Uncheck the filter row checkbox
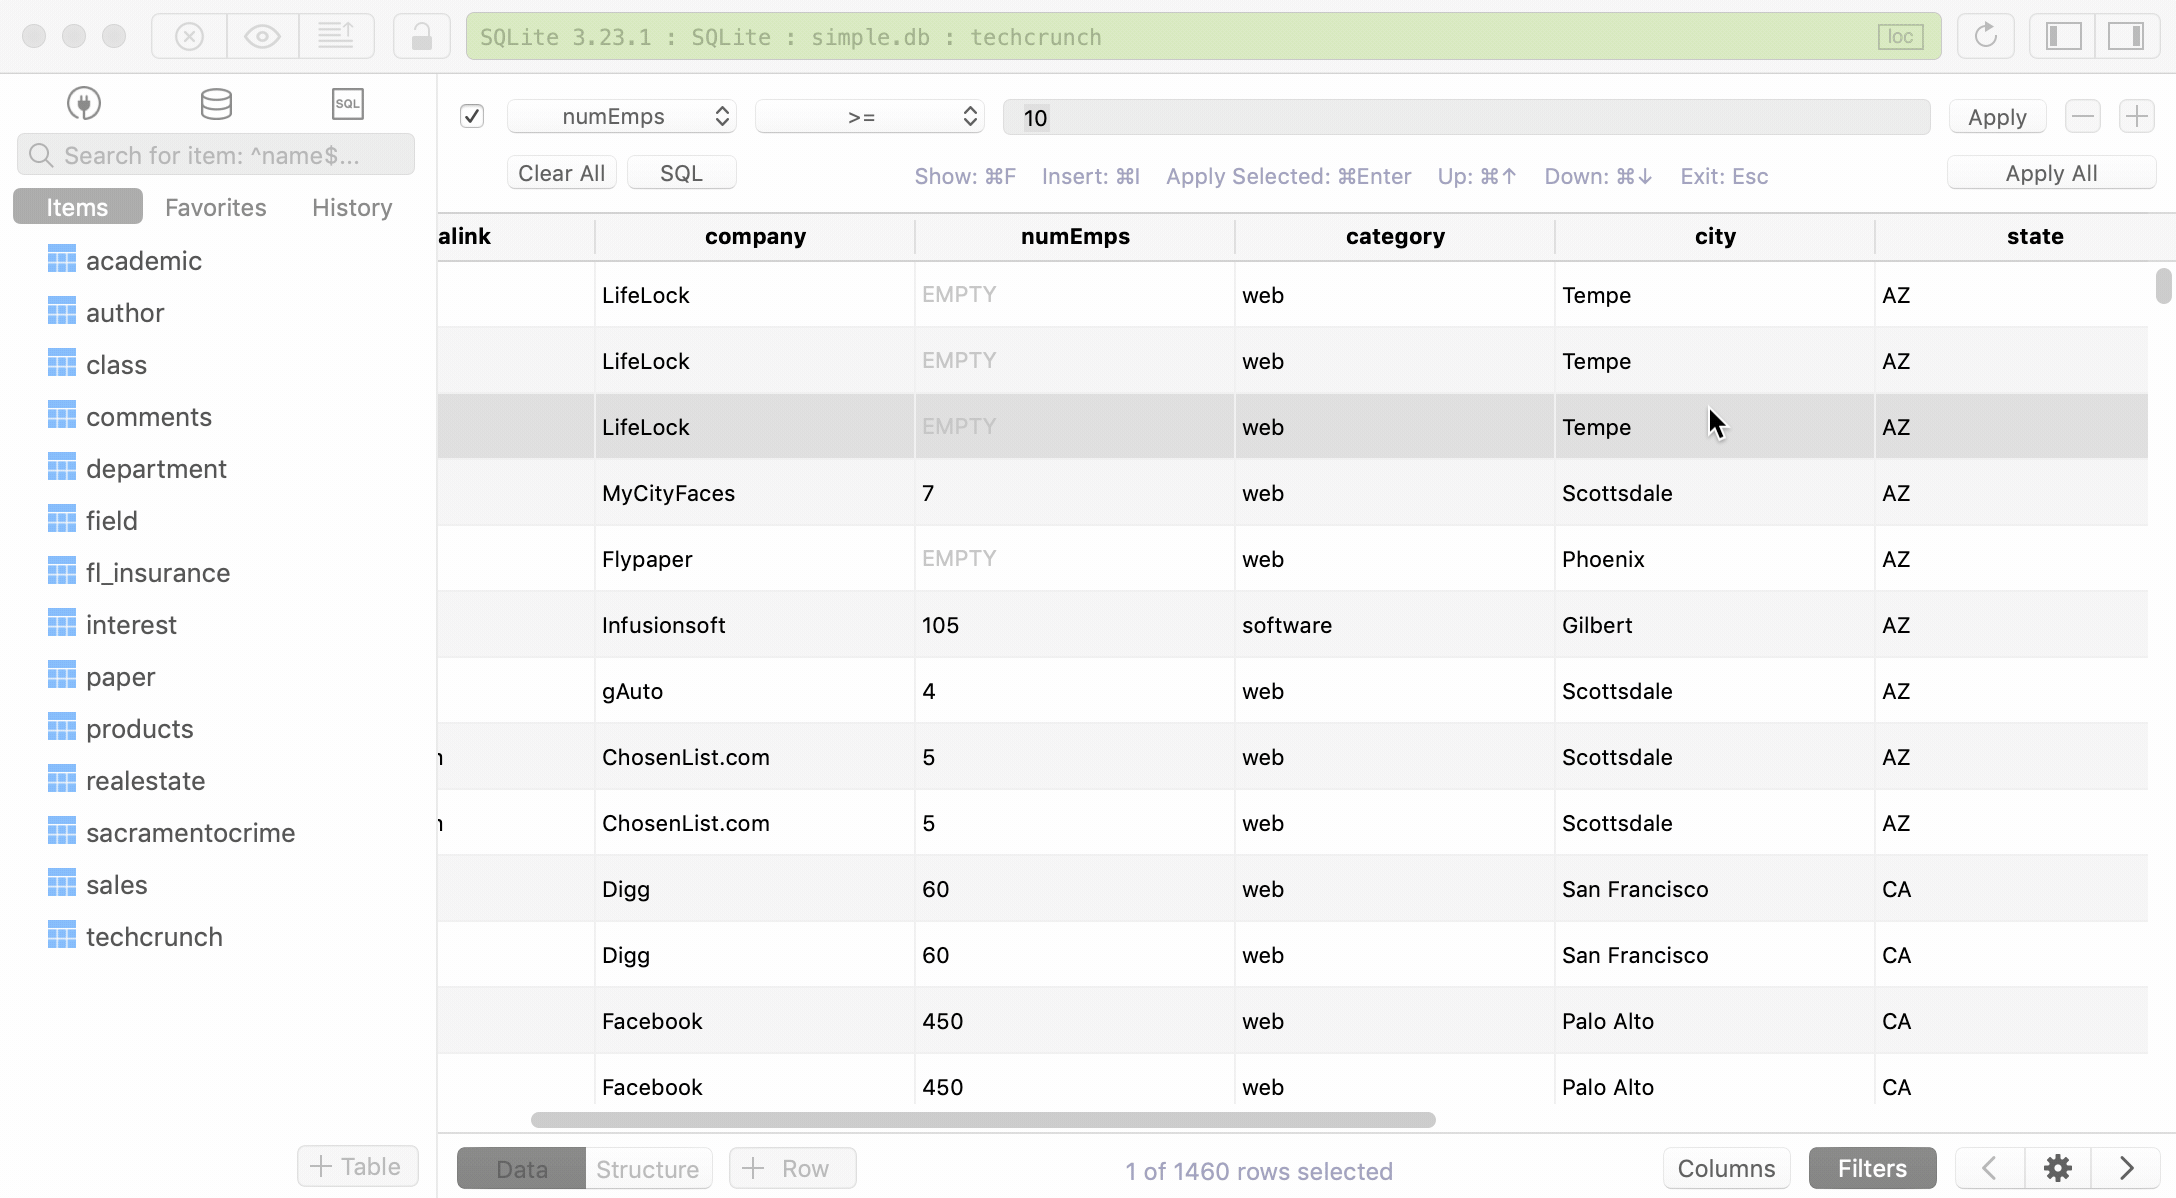This screenshot has height=1198, width=2176. pos(472,116)
